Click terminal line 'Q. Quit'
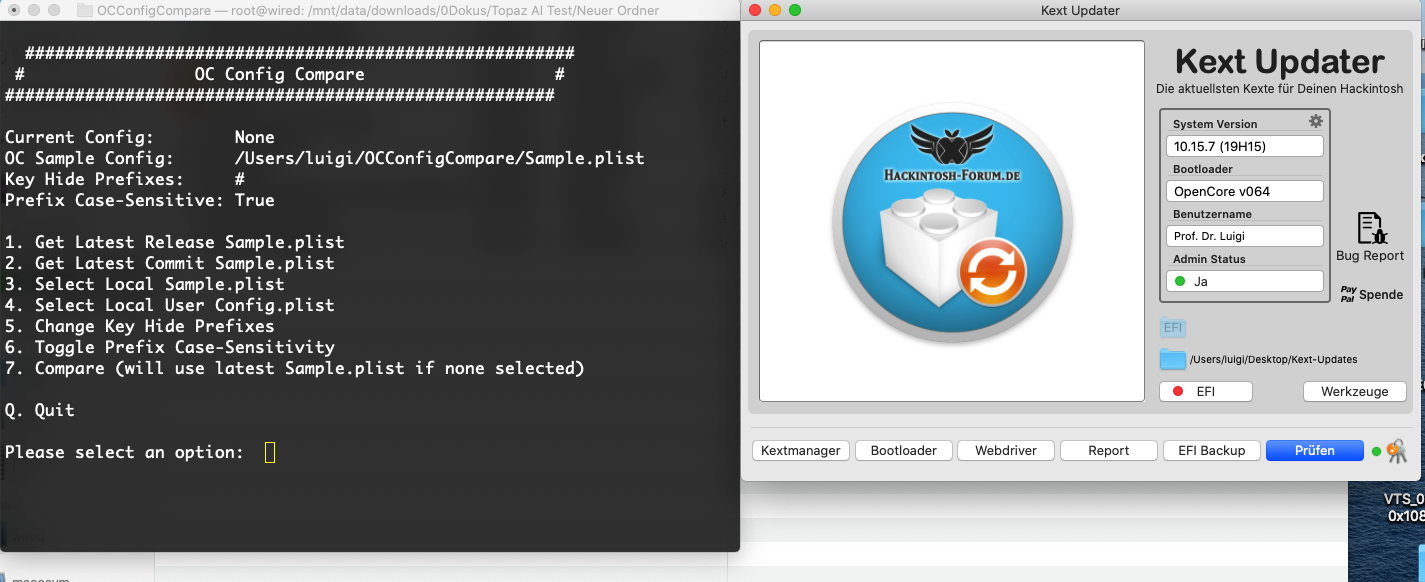The width and height of the screenshot is (1425, 582). (x=39, y=410)
